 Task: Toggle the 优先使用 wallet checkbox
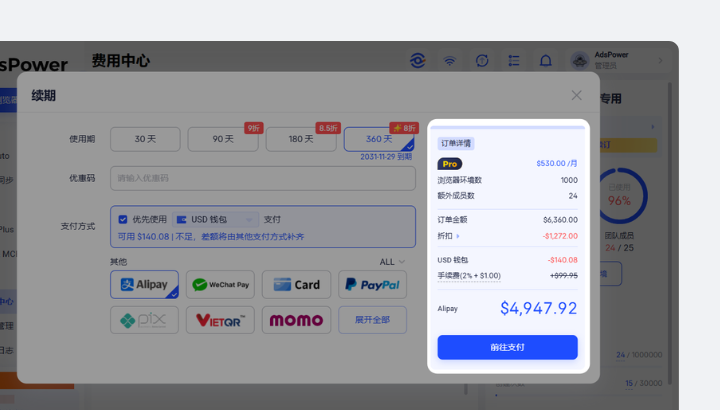[x=123, y=219]
